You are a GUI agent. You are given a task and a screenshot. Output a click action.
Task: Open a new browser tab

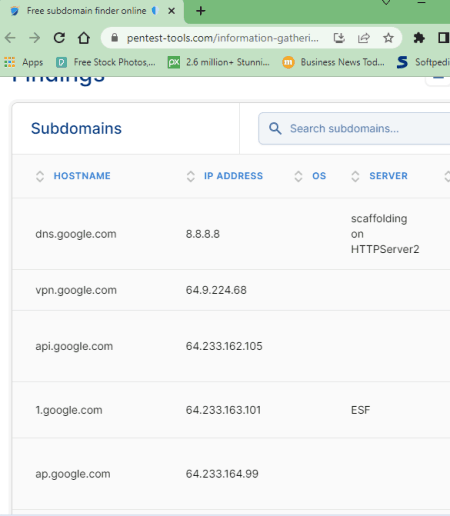click(200, 11)
